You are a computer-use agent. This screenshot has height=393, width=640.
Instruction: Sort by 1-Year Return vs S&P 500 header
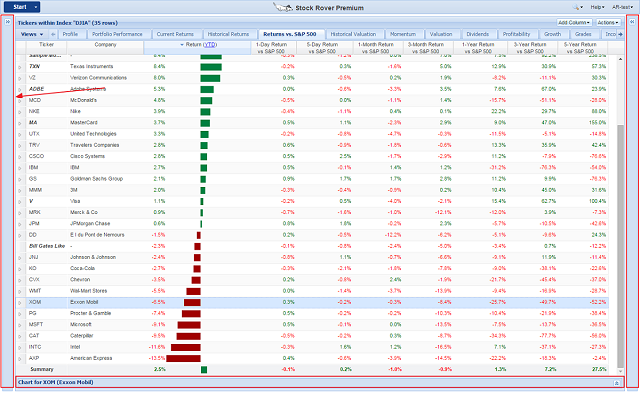[x=478, y=48]
